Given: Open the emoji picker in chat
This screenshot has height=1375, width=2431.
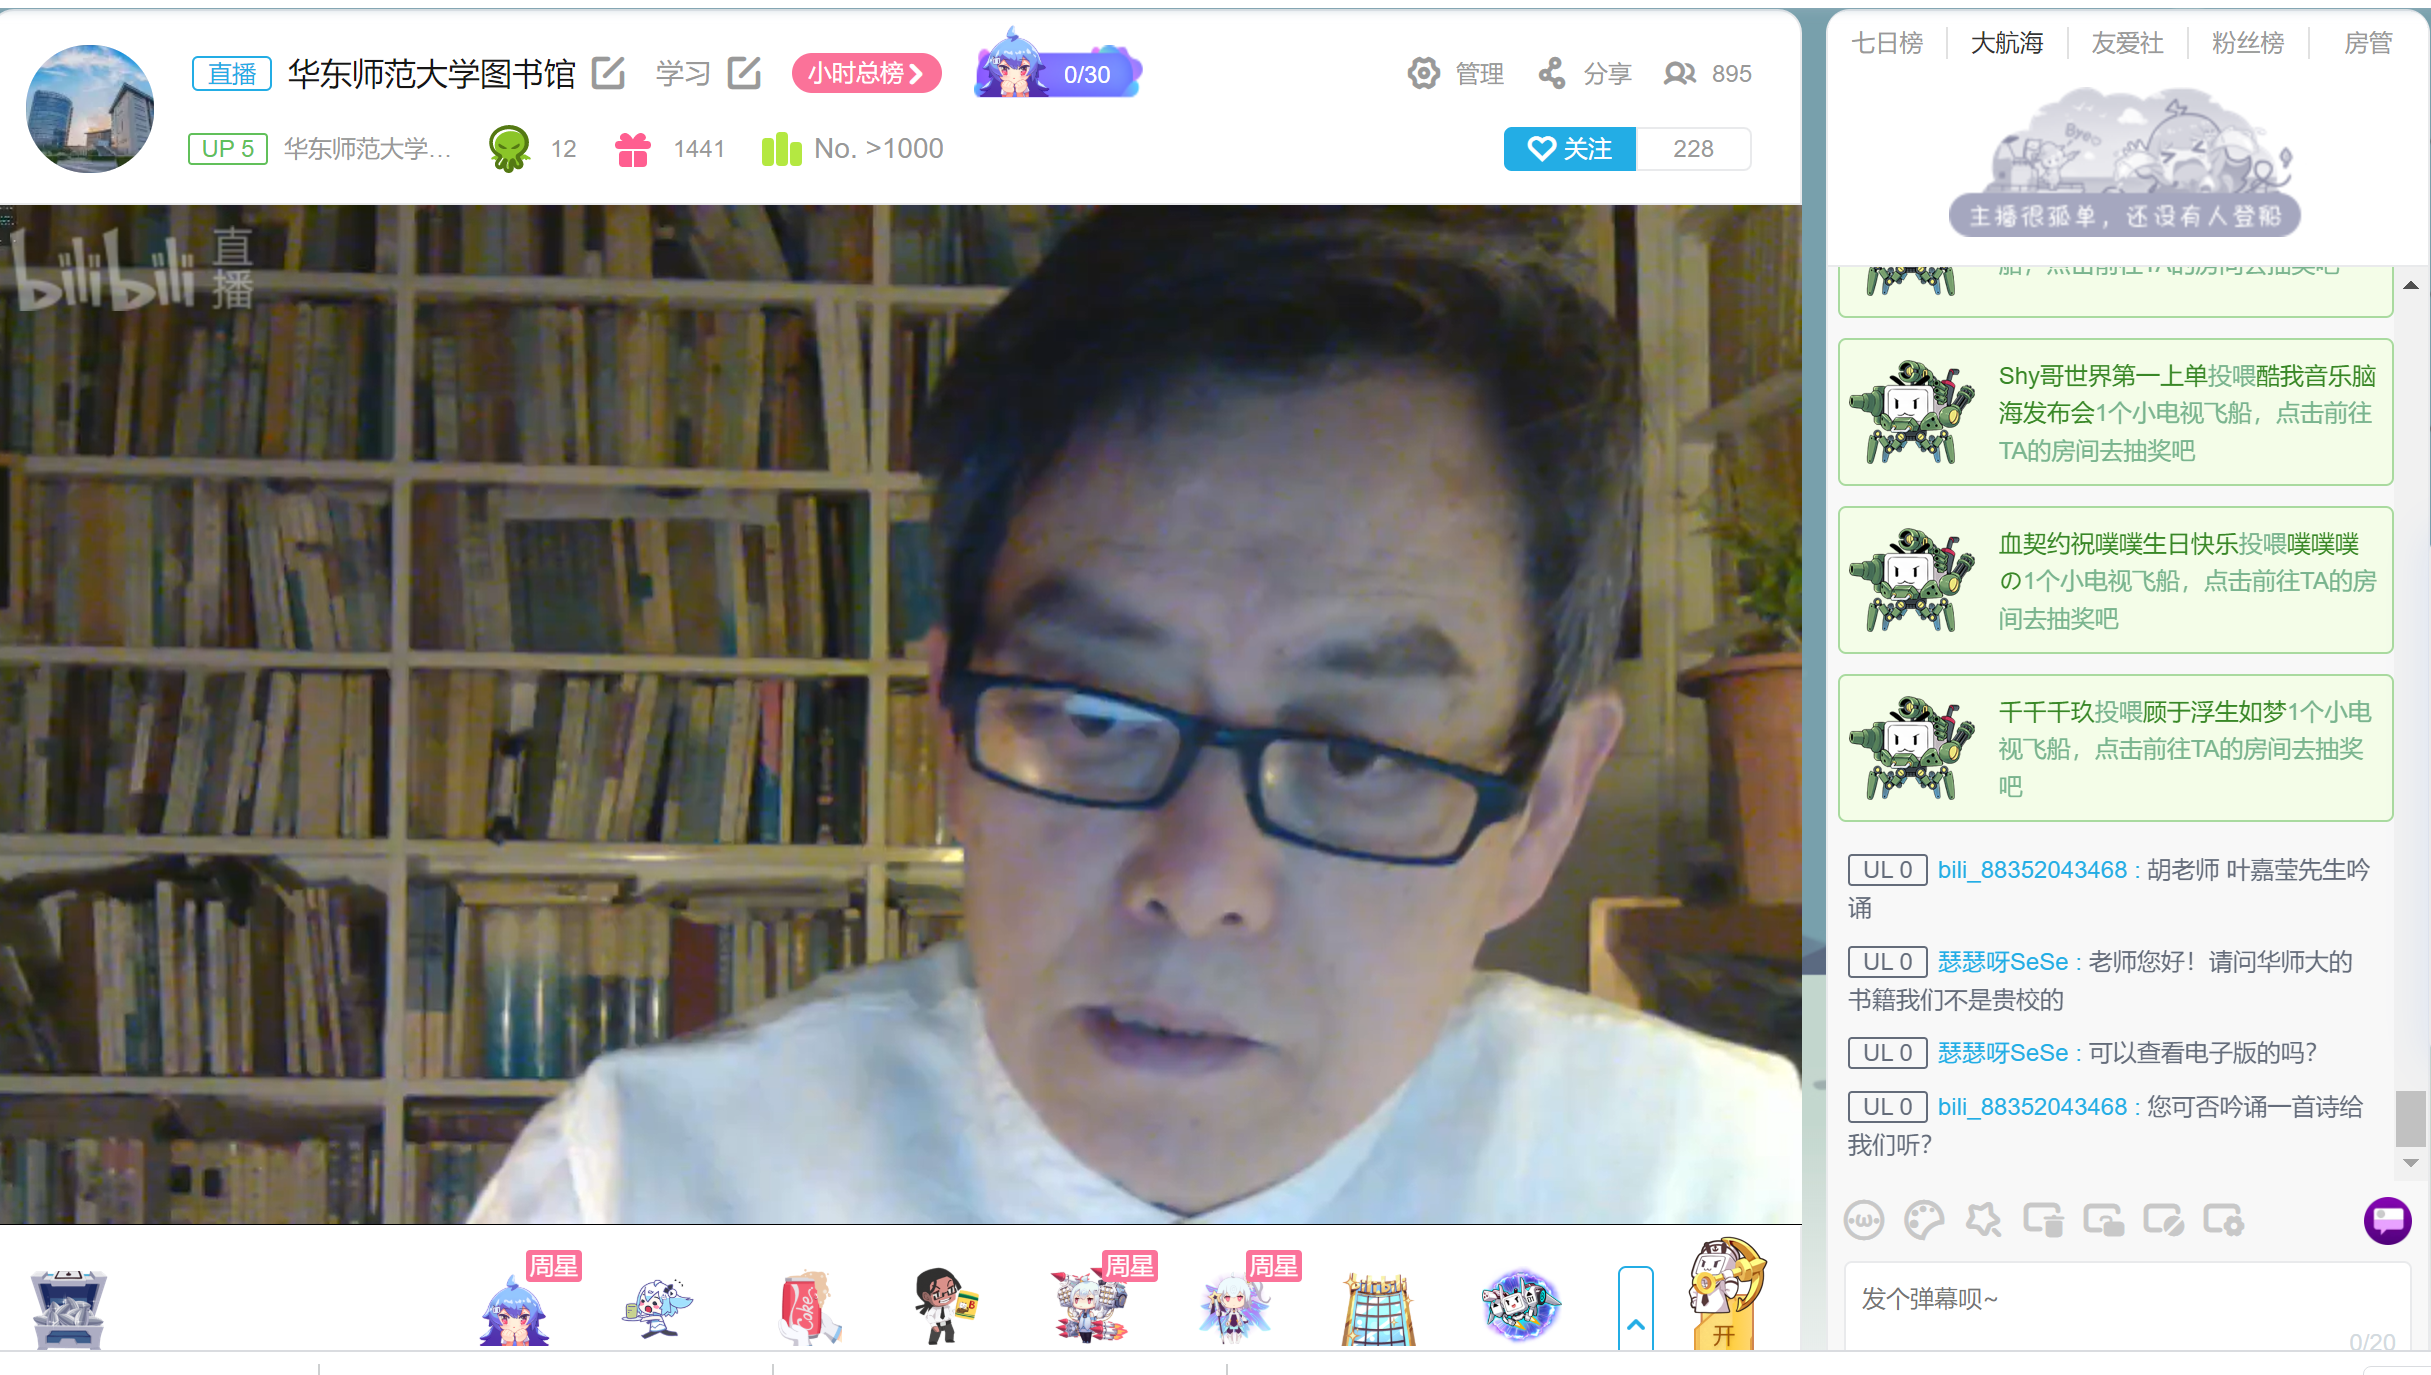Looking at the screenshot, I should tap(1863, 1220).
